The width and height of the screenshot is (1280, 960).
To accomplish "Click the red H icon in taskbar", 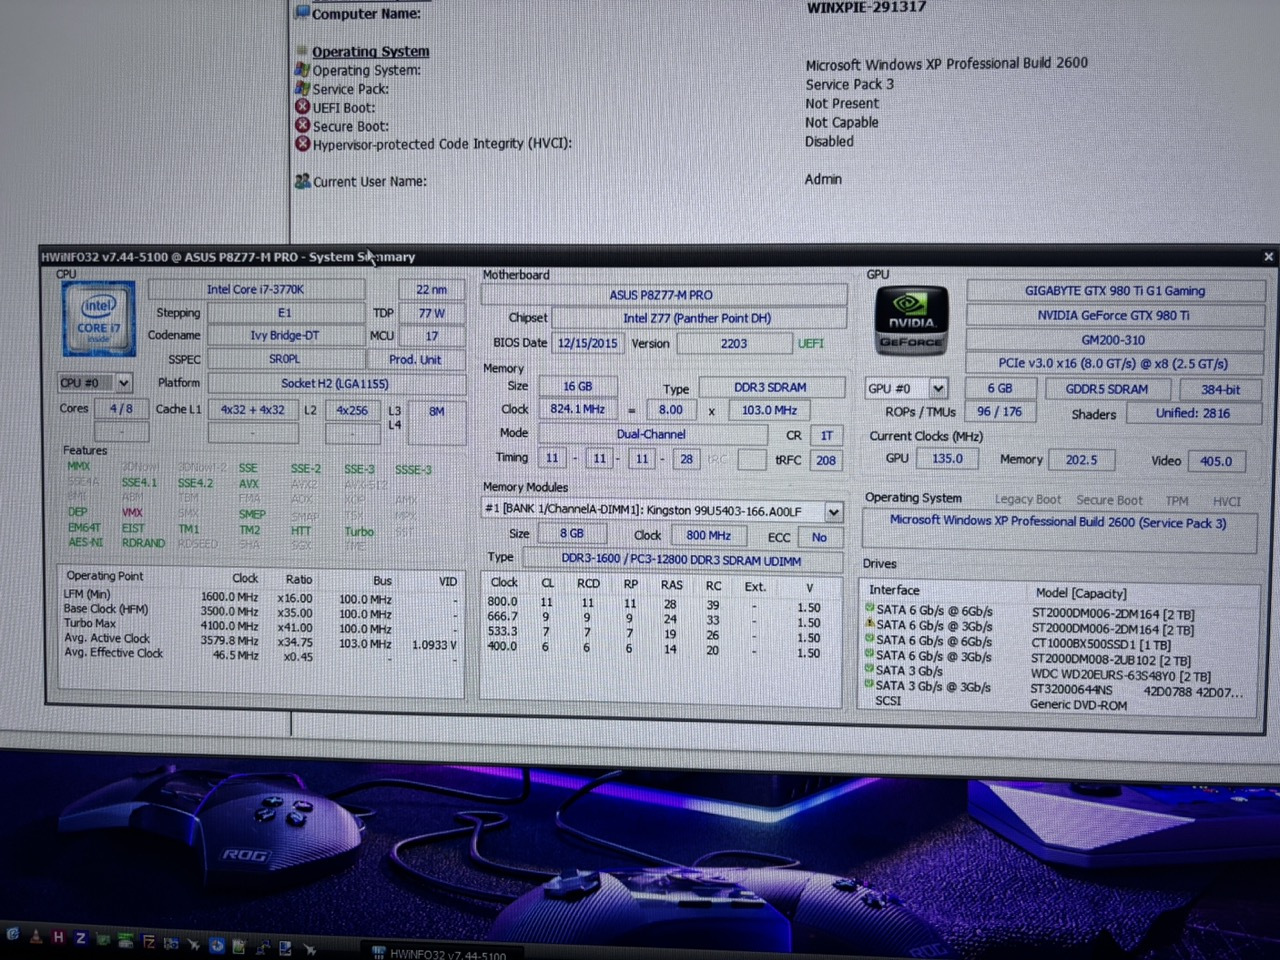I will (58, 938).
